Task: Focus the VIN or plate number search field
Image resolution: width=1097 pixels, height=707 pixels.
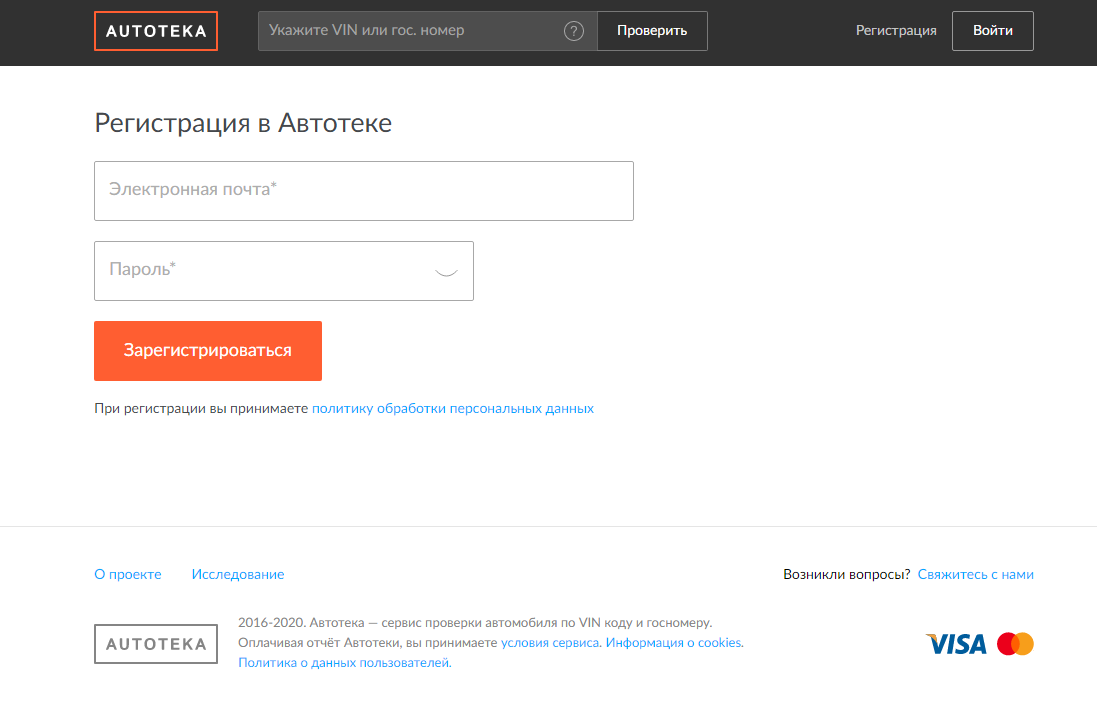Action: (x=427, y=31)
